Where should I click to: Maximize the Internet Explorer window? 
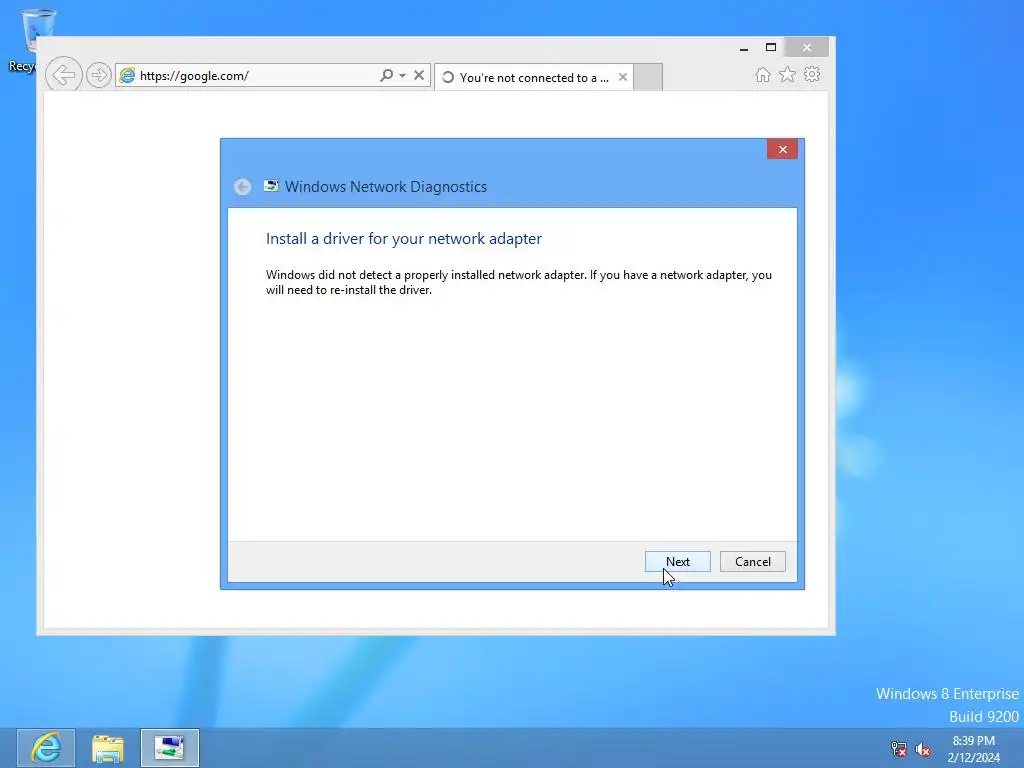771,48
